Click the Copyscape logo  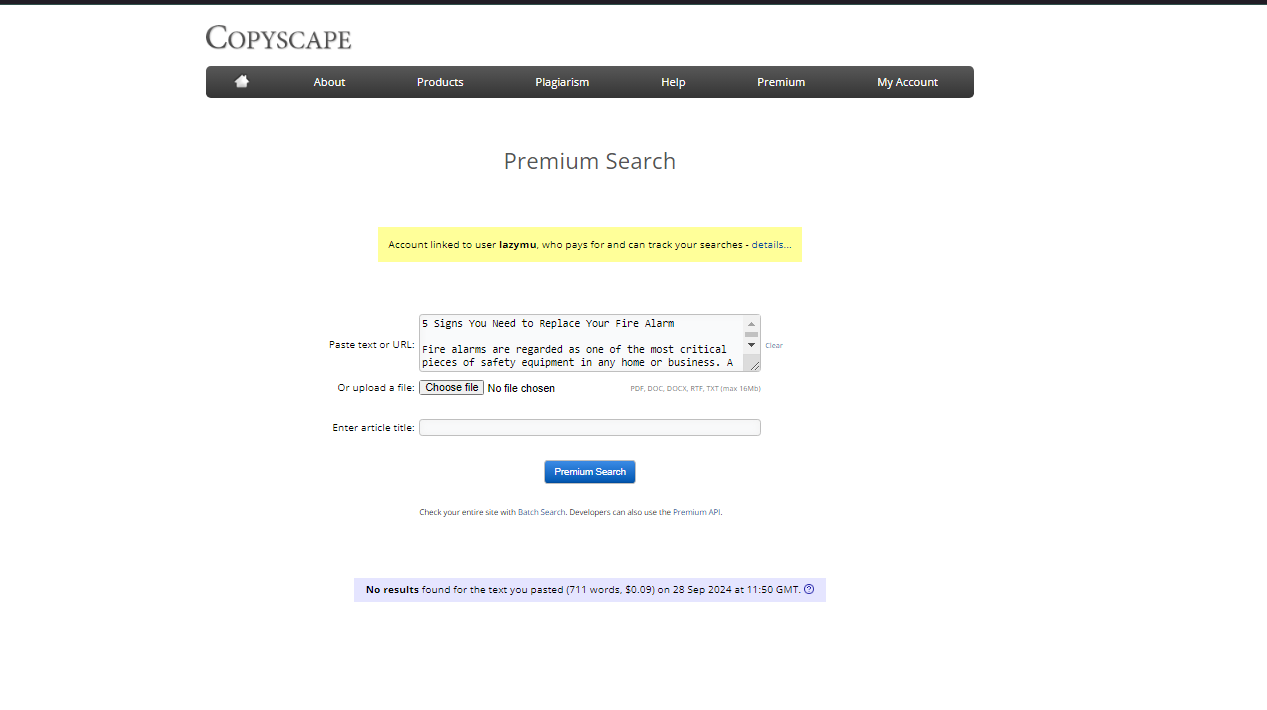(x=279, y=38)
